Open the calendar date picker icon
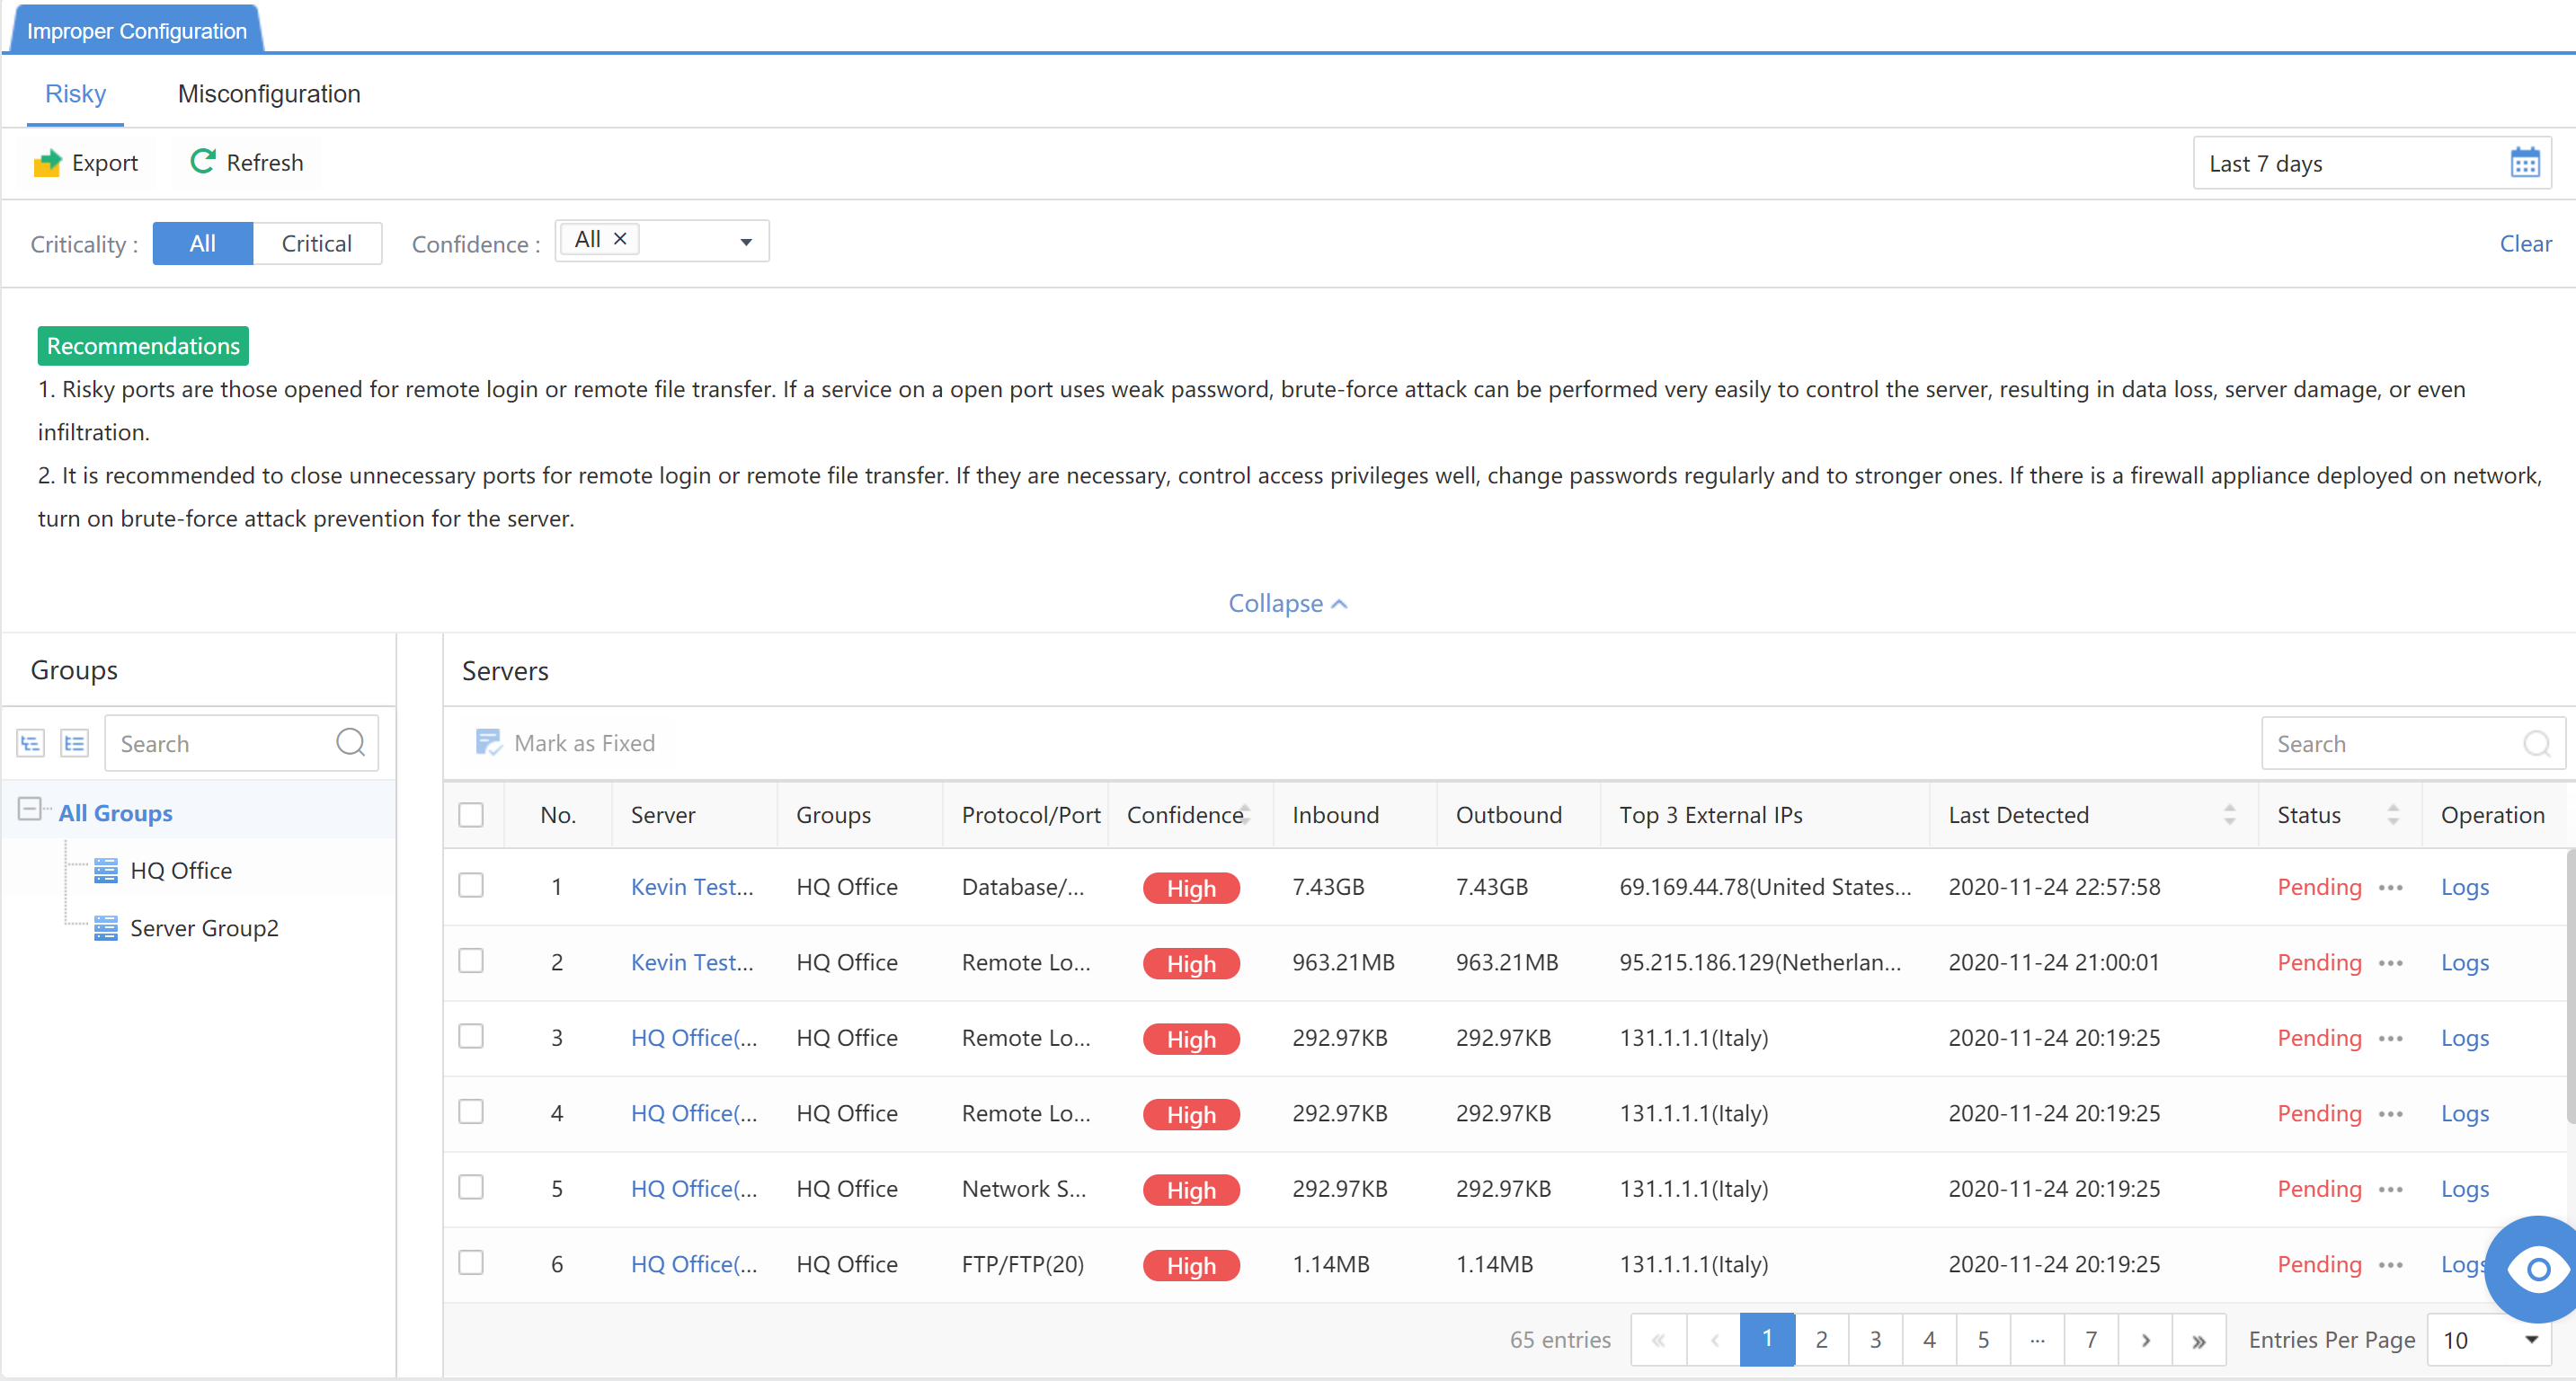The image size is (2576, 1381). pyautogui.click(x=2524, y=163)
